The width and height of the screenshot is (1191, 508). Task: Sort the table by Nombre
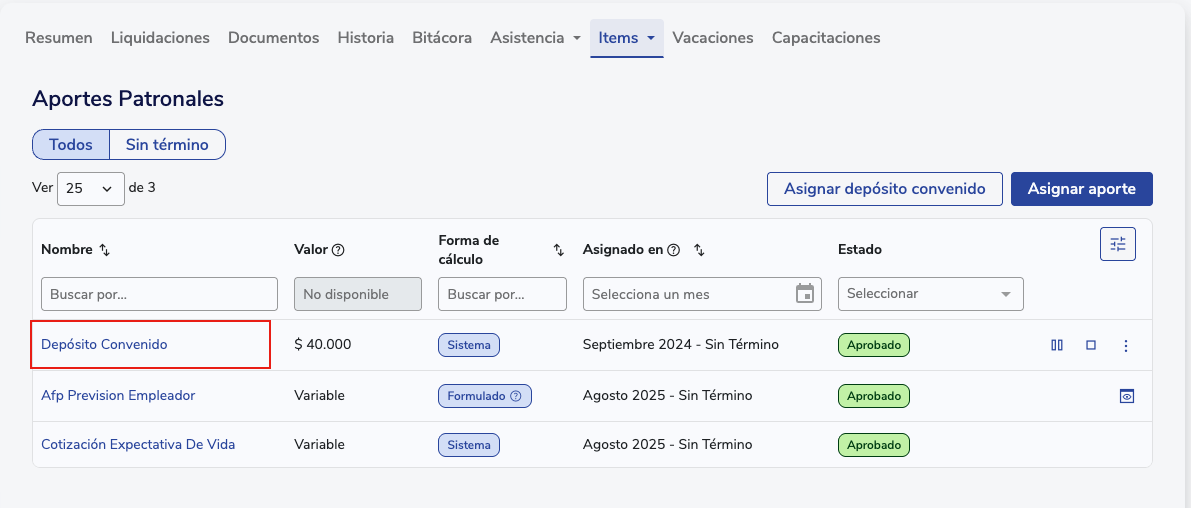[x=105, y=250]
